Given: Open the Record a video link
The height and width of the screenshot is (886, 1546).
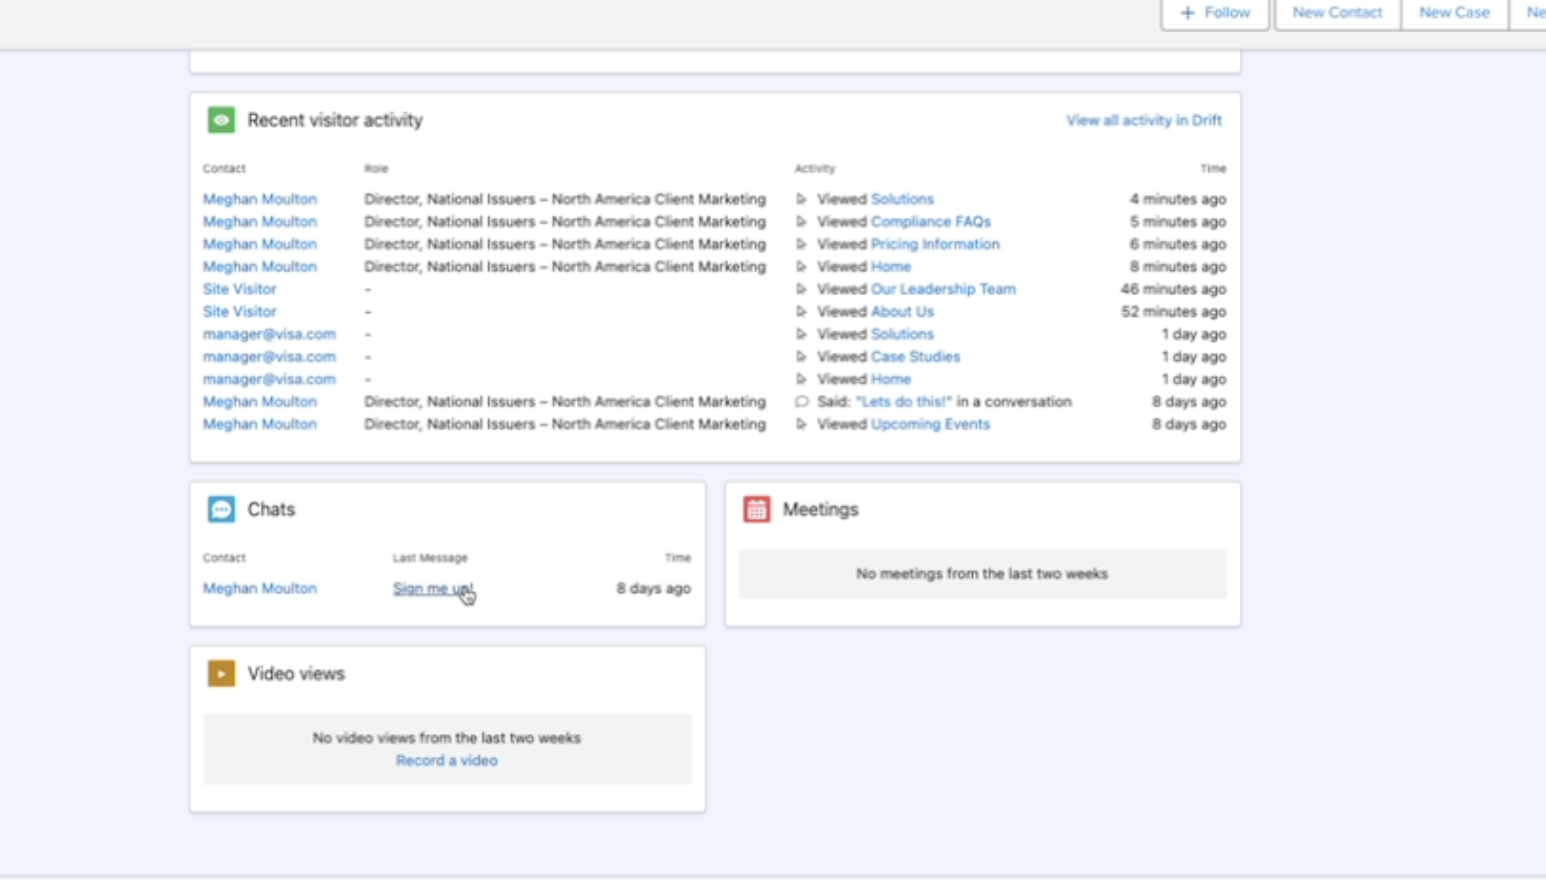Looking at the screenshot, I should pos(446,760).
